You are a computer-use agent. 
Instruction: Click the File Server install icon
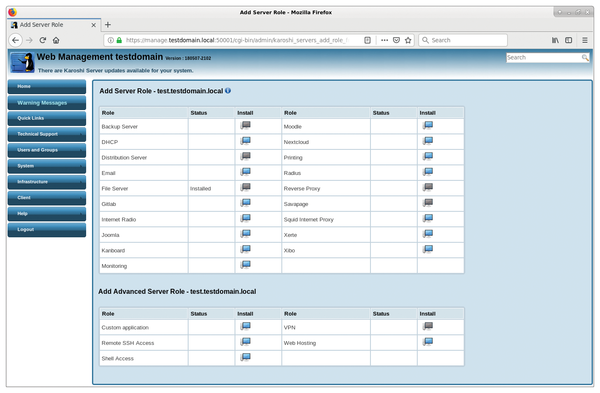[x=245, y=188]
